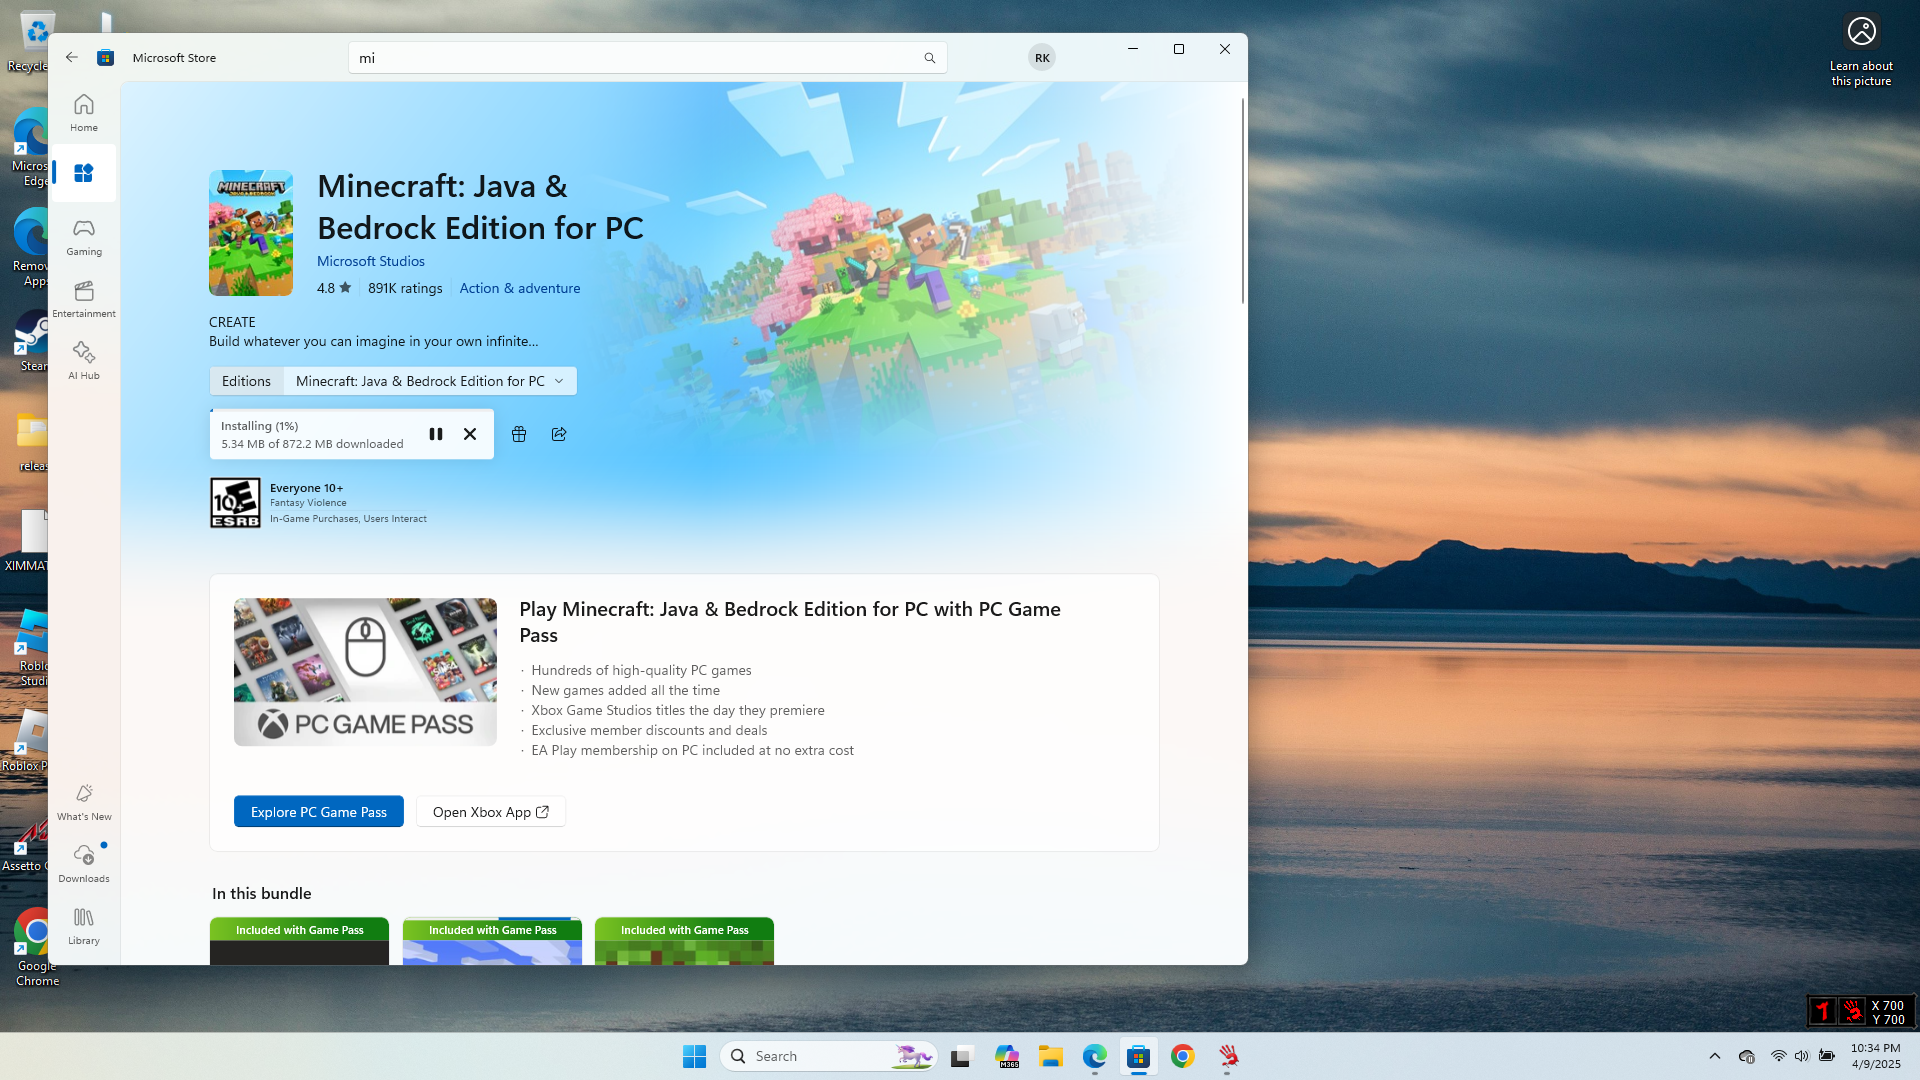Click the Microsoft Store logo in title bar
1920x1080 pixels.
tap(105, 58)
